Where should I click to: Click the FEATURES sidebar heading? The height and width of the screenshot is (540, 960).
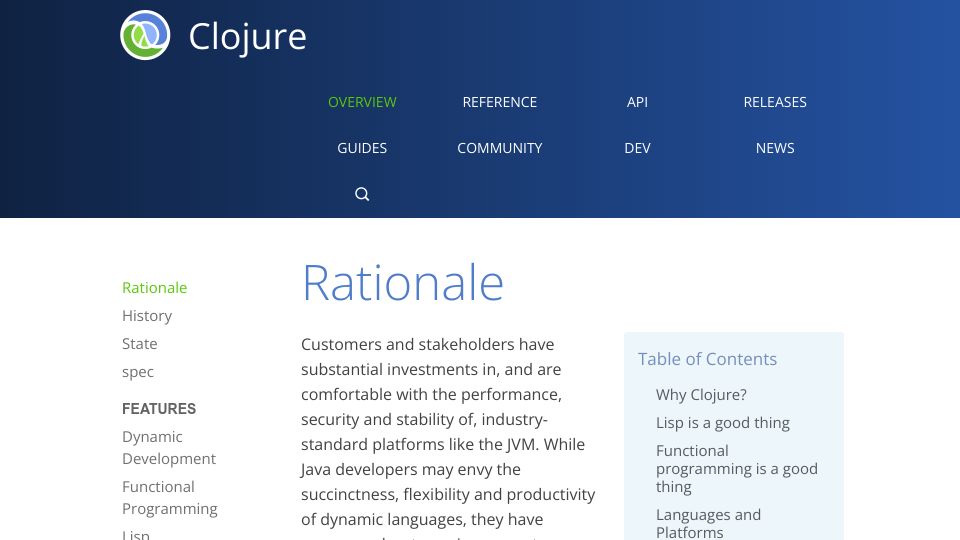tap(159, 409)
